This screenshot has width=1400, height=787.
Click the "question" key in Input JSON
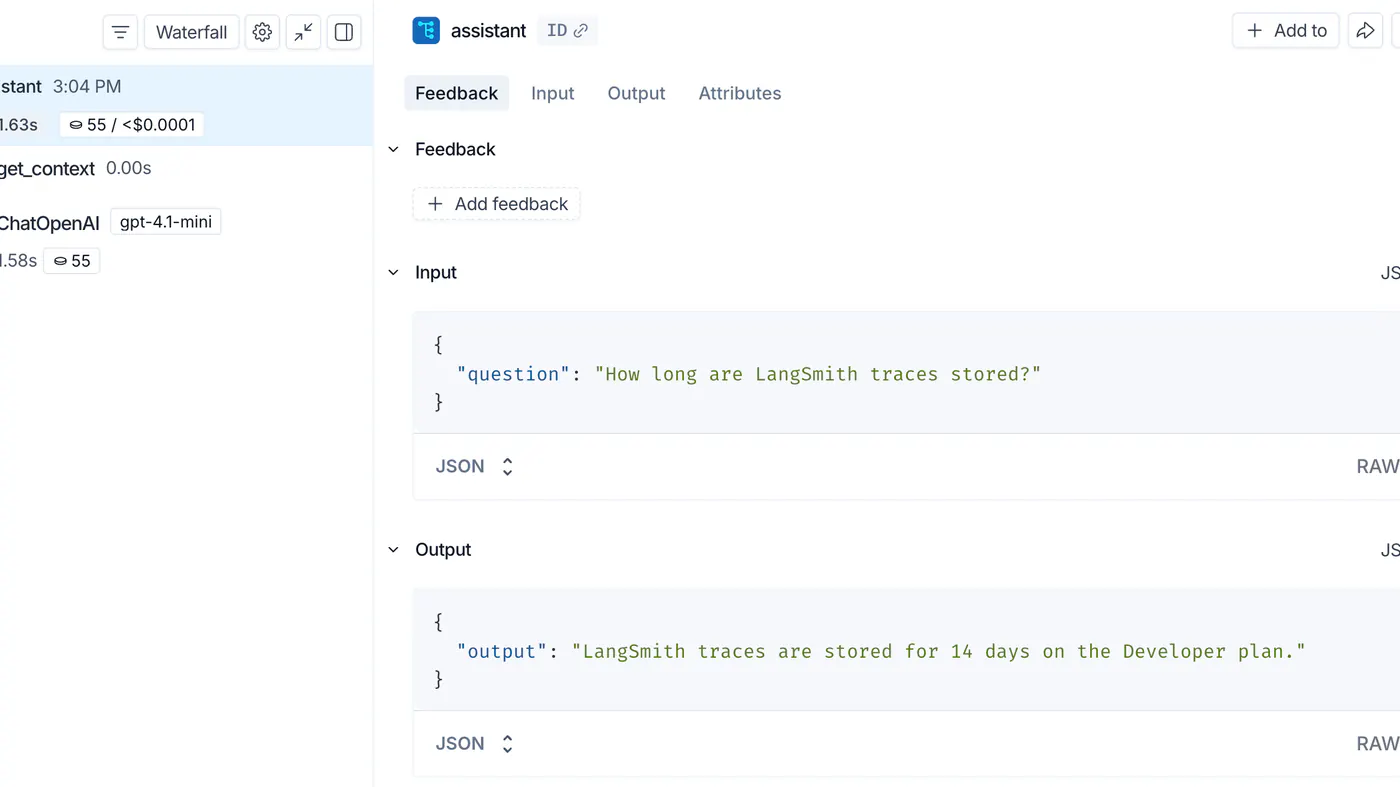(514, 374)
